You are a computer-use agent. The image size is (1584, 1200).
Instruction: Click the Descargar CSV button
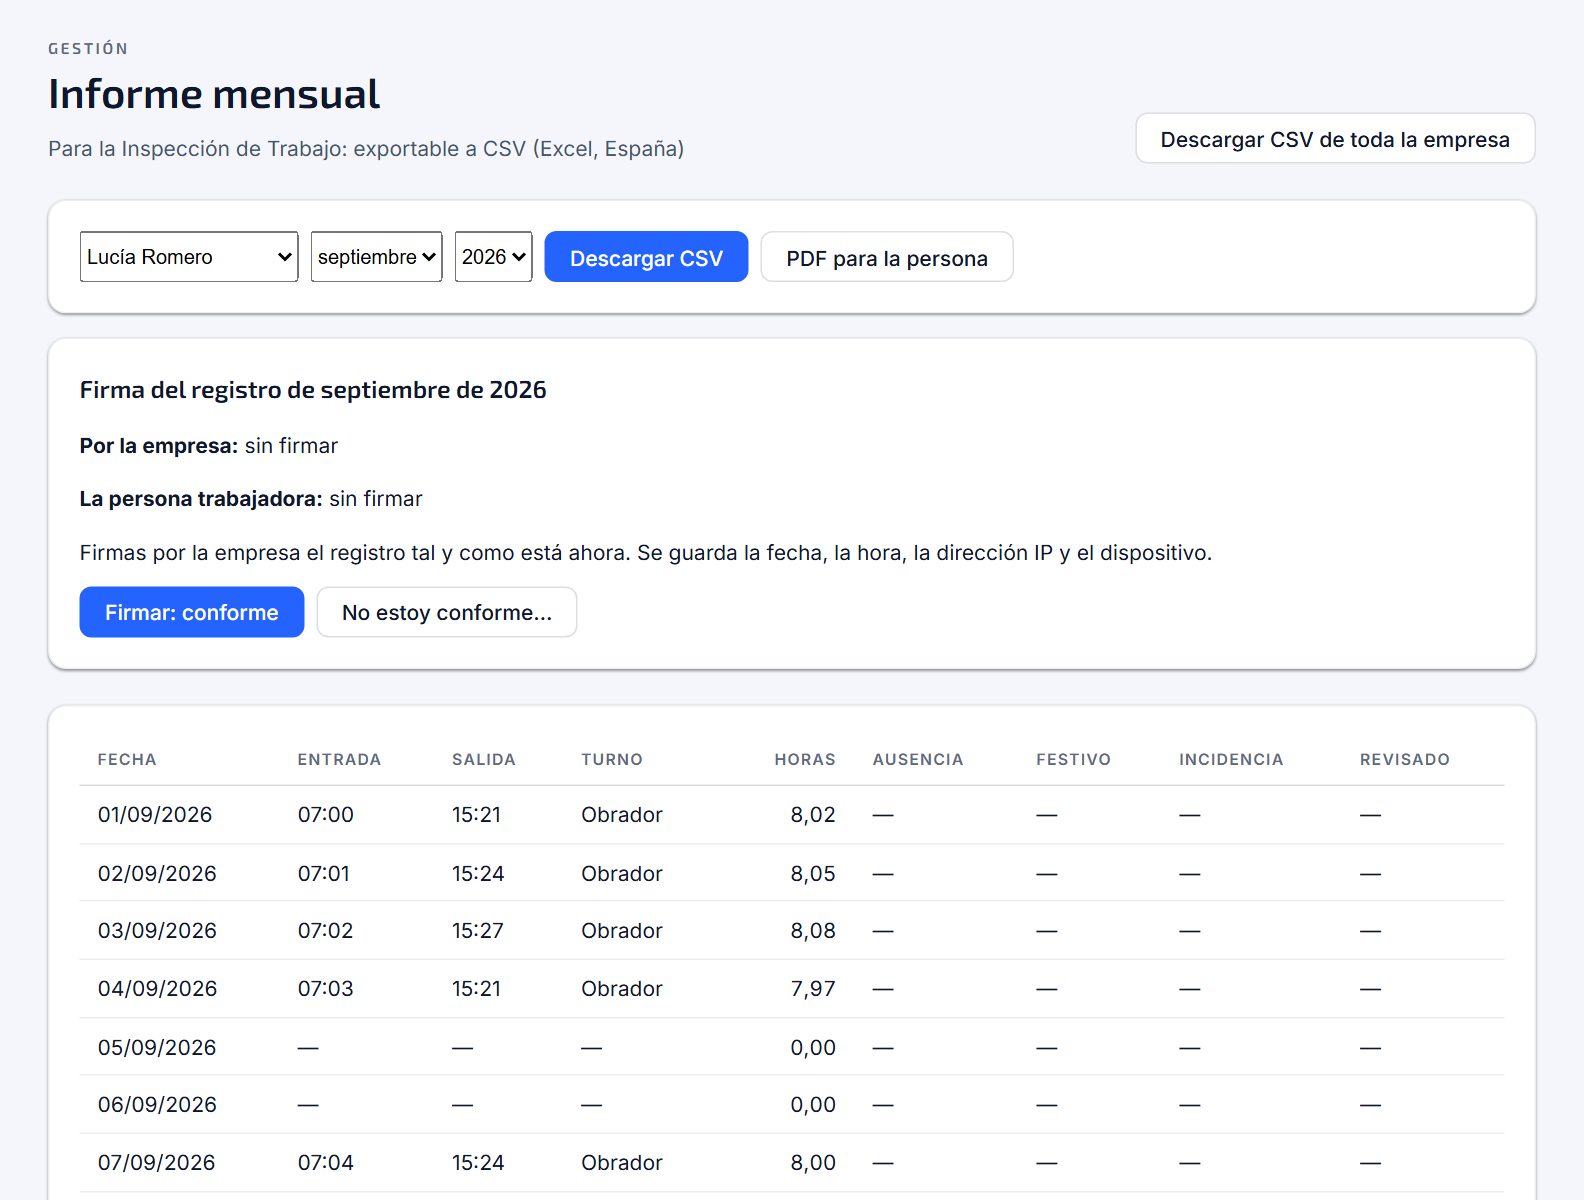coord(646,257)
